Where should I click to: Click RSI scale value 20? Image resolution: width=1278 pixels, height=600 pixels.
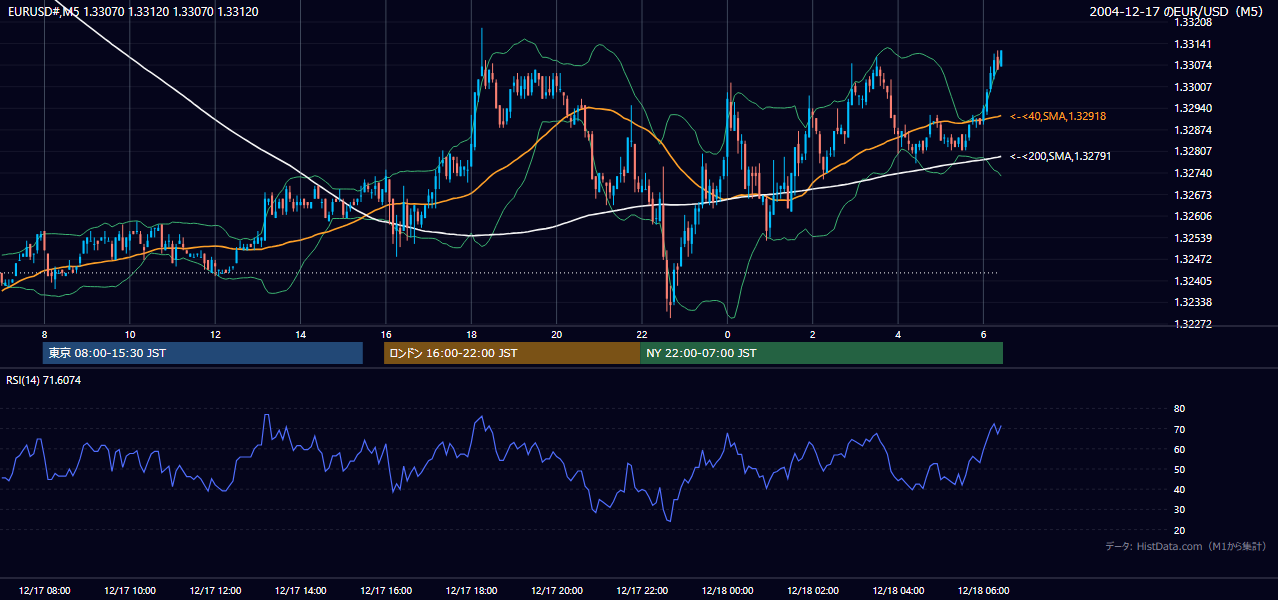point(1179,530)
